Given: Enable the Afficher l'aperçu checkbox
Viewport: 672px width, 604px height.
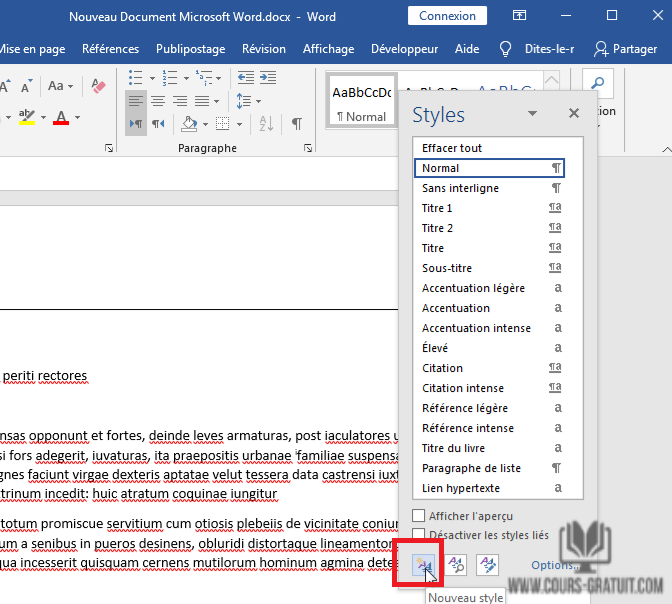Looking at the screenshot, I should pyautogui.click(x=418, y=516).
